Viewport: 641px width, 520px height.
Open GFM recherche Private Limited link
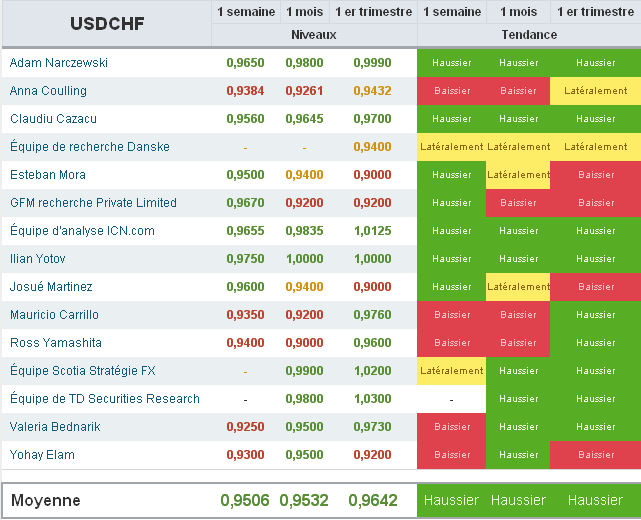(93, 203)
